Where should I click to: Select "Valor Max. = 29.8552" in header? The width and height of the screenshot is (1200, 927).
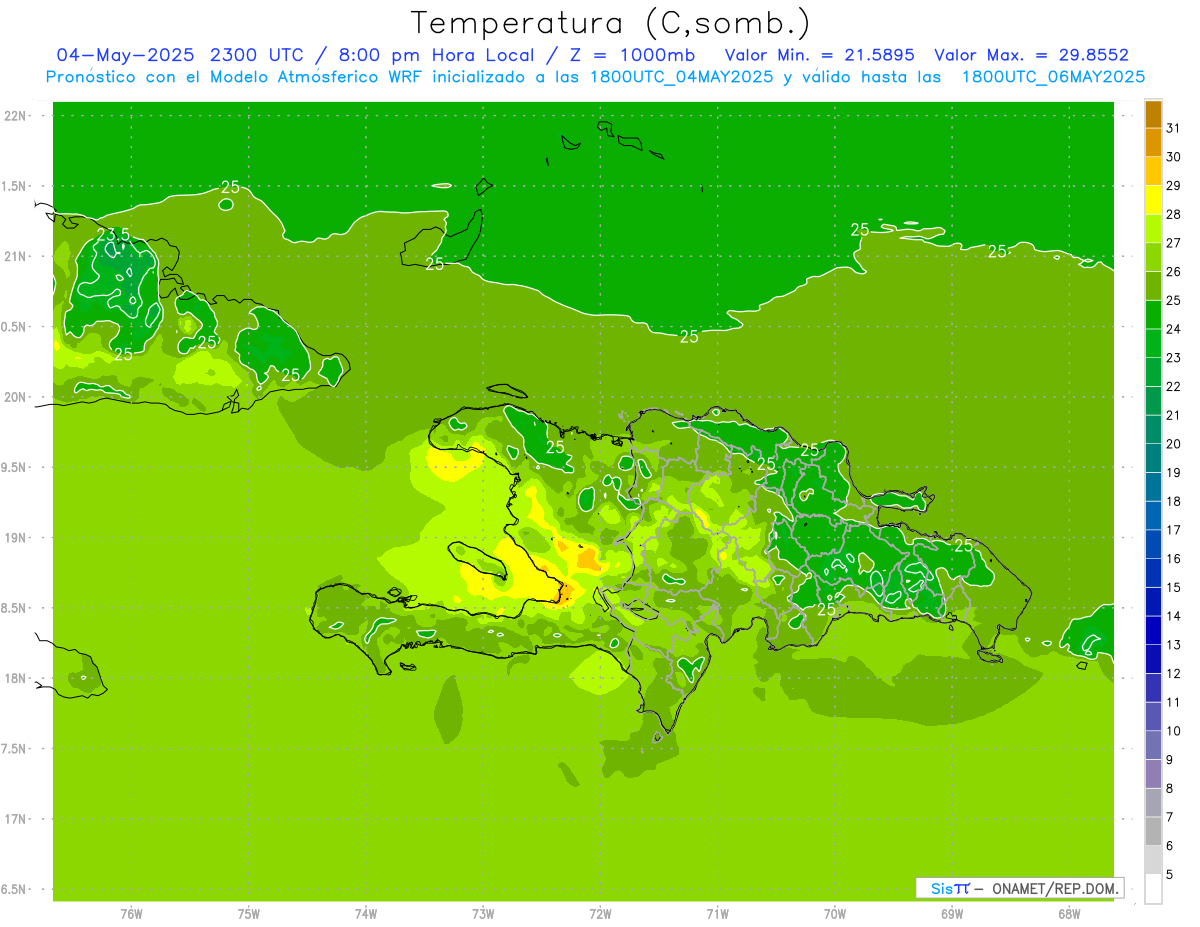[1031, 55]
